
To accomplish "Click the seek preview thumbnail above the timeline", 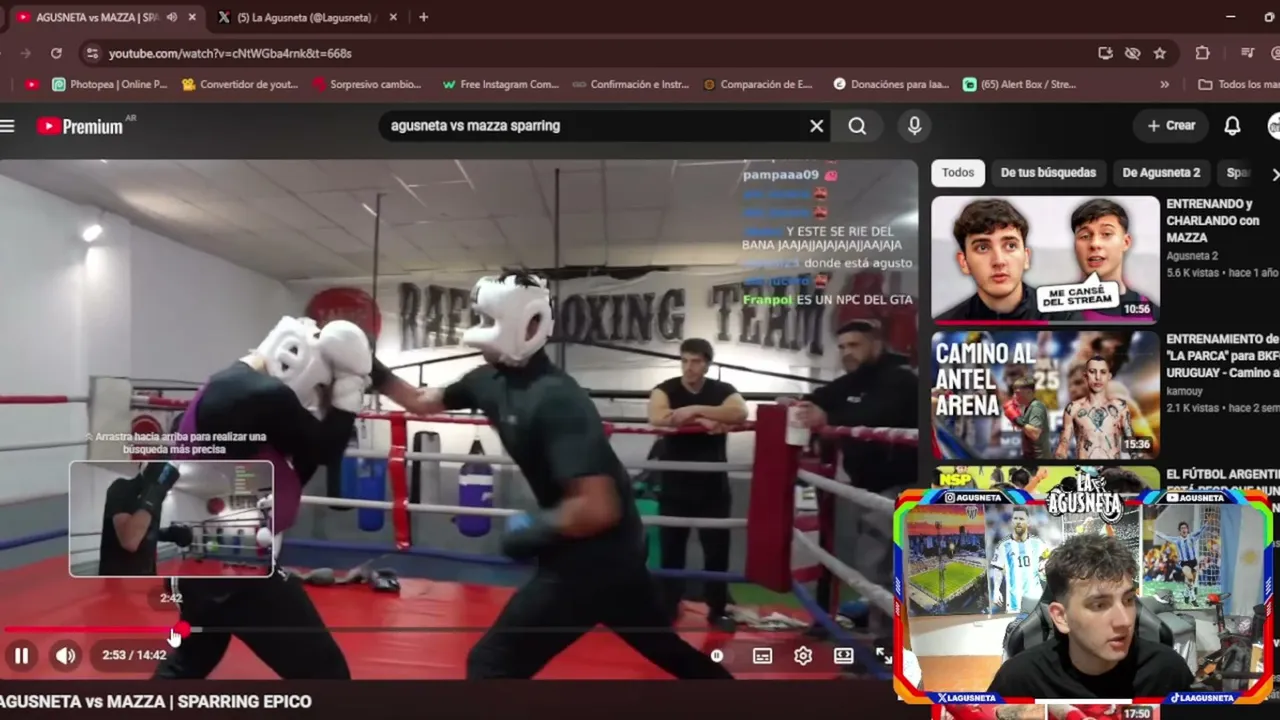I will click(171, 518).
